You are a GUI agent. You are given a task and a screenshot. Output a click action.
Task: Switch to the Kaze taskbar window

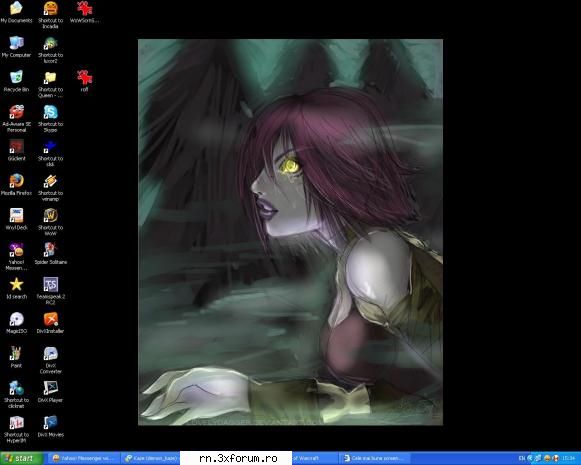point(151,458)
